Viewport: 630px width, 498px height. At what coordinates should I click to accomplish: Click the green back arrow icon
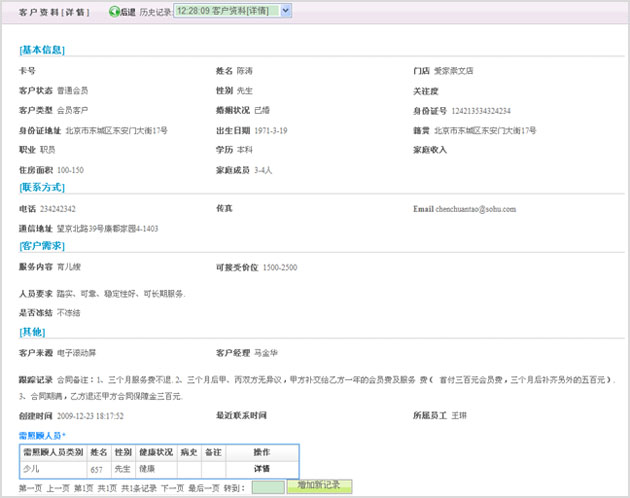113,11
